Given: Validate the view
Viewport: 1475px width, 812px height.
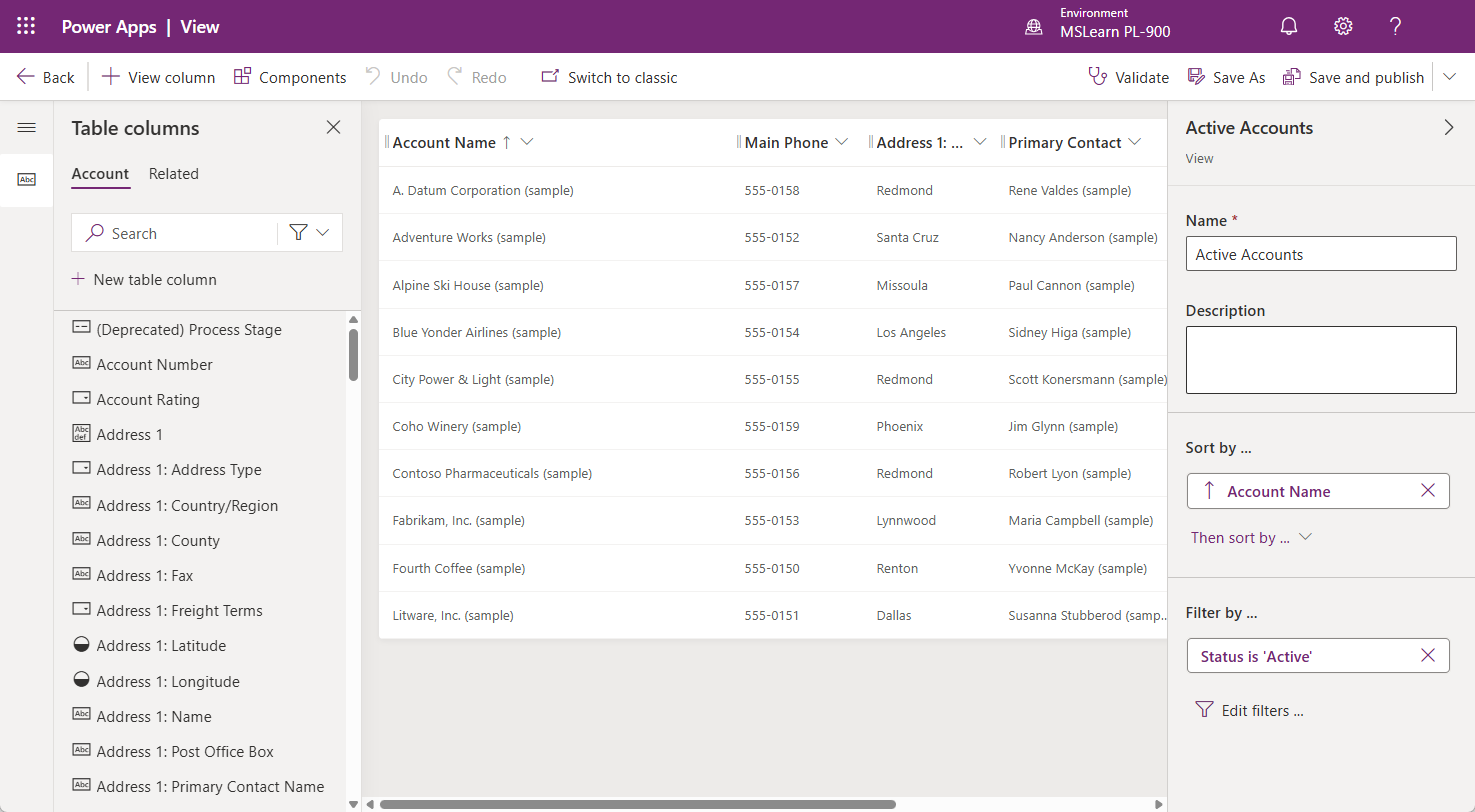Looking at the screenshot, I should coord(1129,77).
